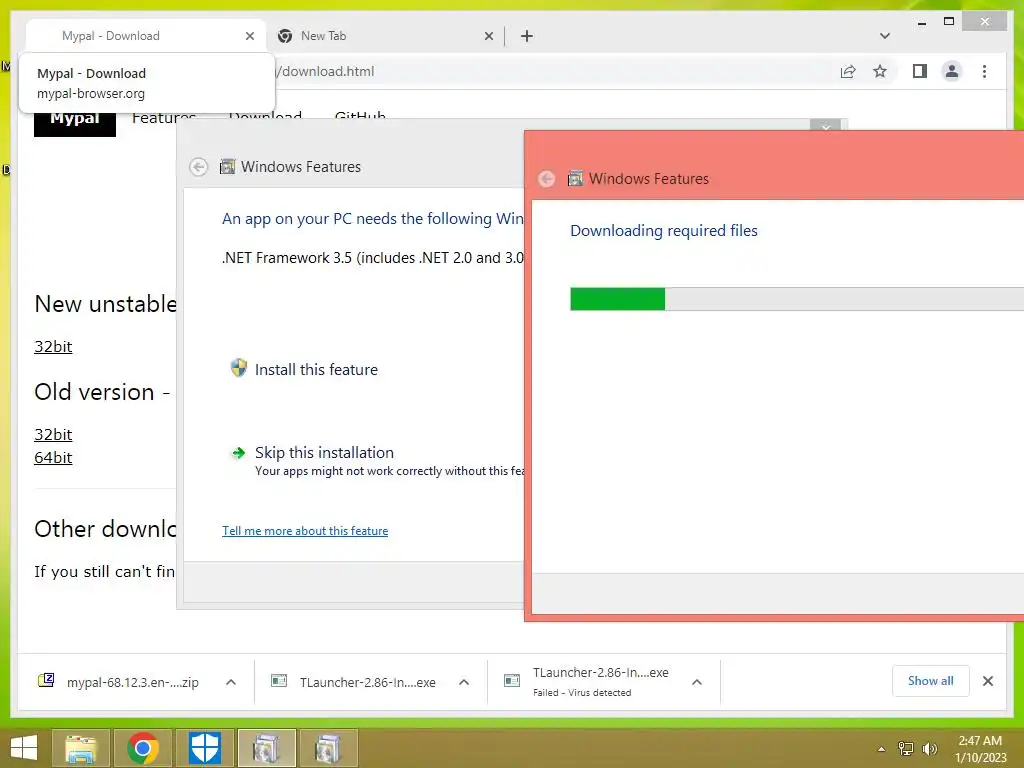The height and width of the screenshot is (768, 1024).
Task: Click 32bit link under Old version
Action: (x=53, y=434)
